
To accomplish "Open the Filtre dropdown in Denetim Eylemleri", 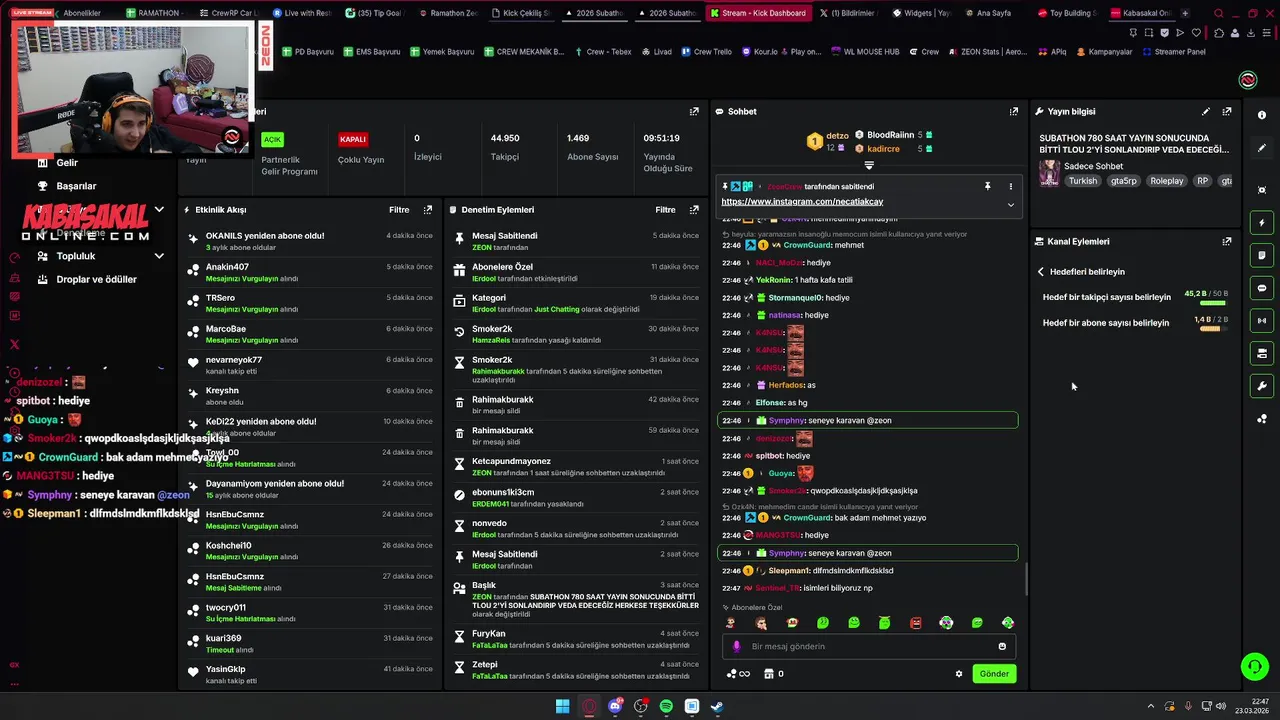I will click(x=665, y=210).
